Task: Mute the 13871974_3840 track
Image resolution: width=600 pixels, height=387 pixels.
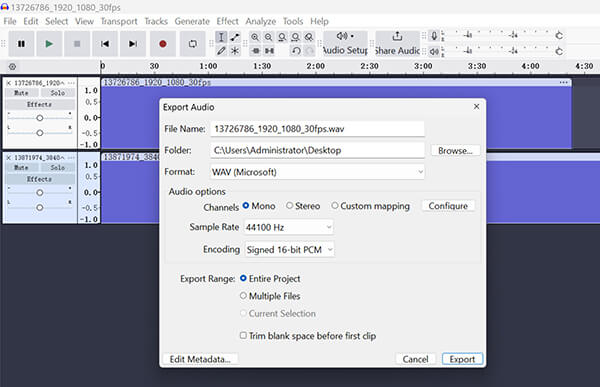Action: (x=21, y=167)
